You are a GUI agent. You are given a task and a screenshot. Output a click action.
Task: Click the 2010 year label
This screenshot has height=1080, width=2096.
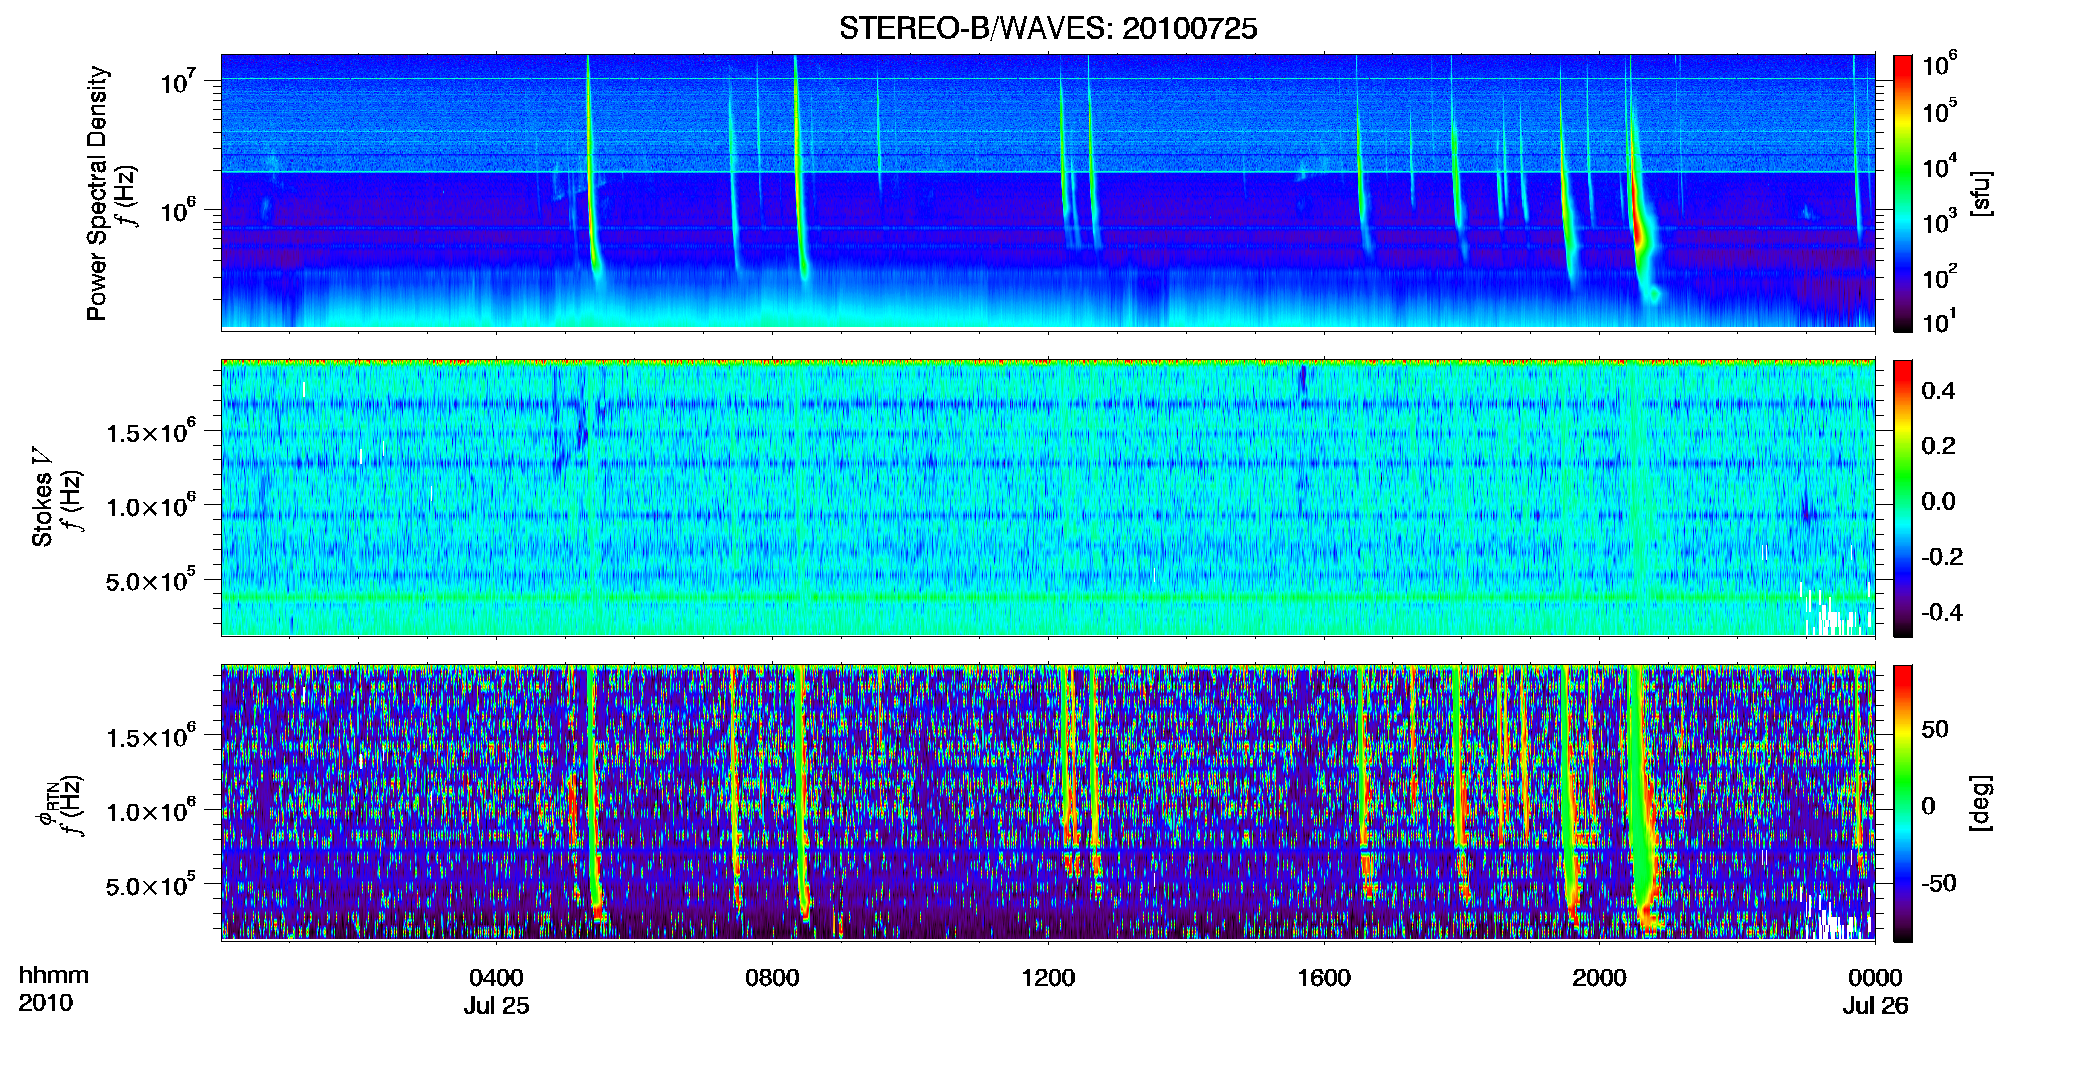point(45,1003)
